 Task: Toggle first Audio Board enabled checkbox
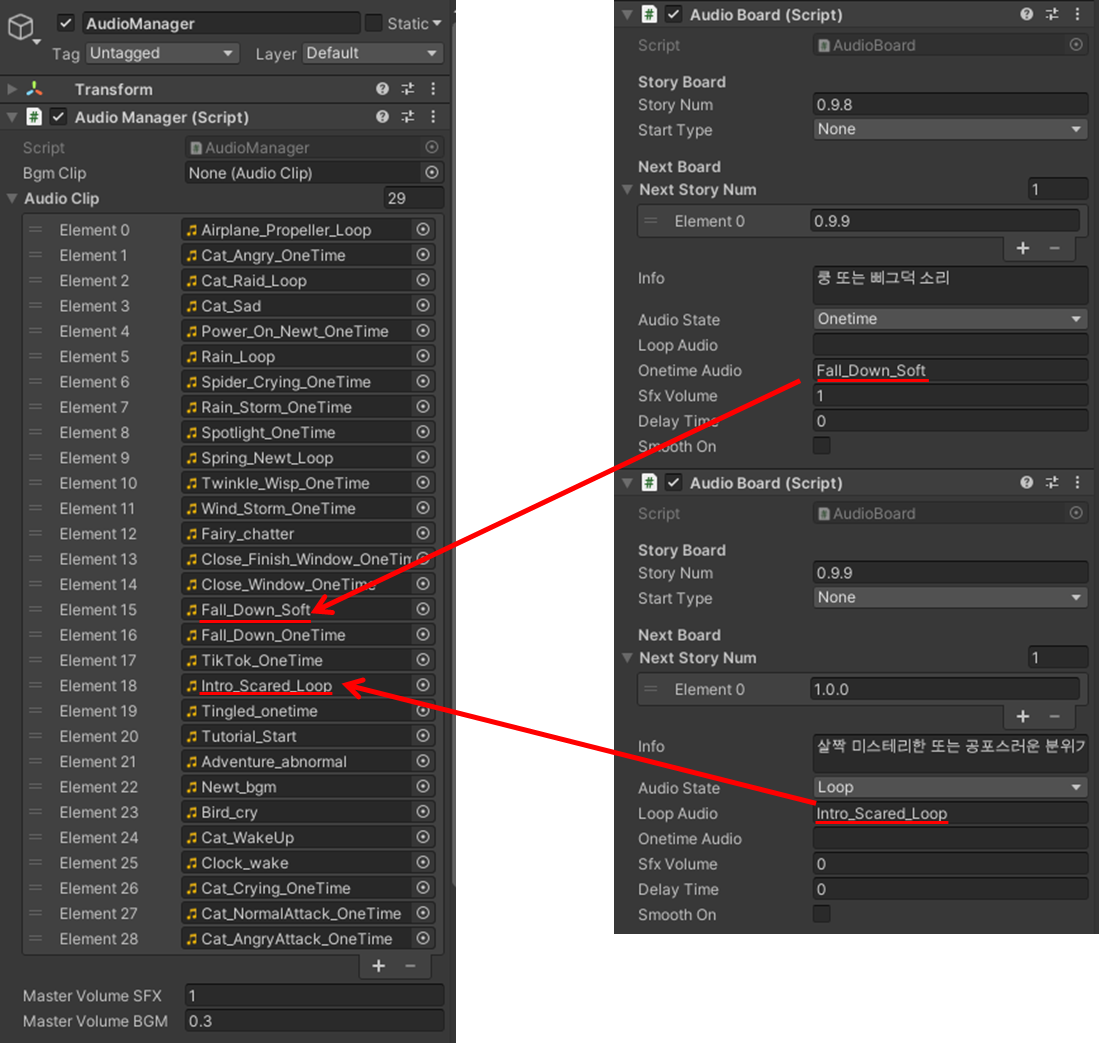click(x=674, y=14)
